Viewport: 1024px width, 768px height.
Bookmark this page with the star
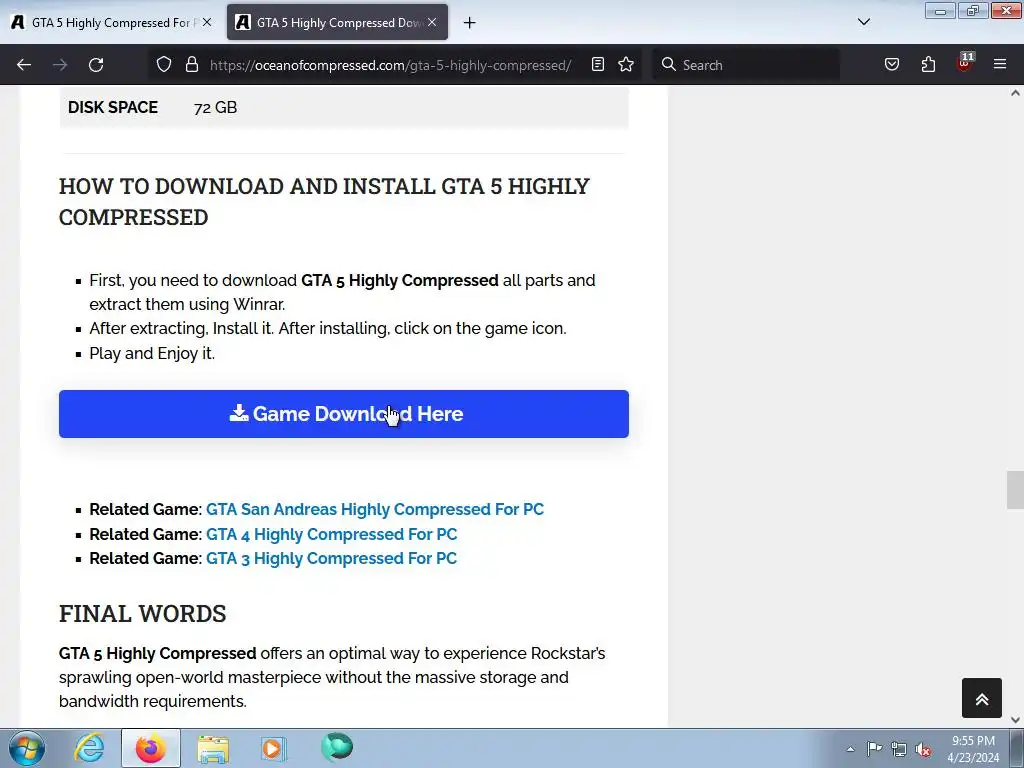626,65
